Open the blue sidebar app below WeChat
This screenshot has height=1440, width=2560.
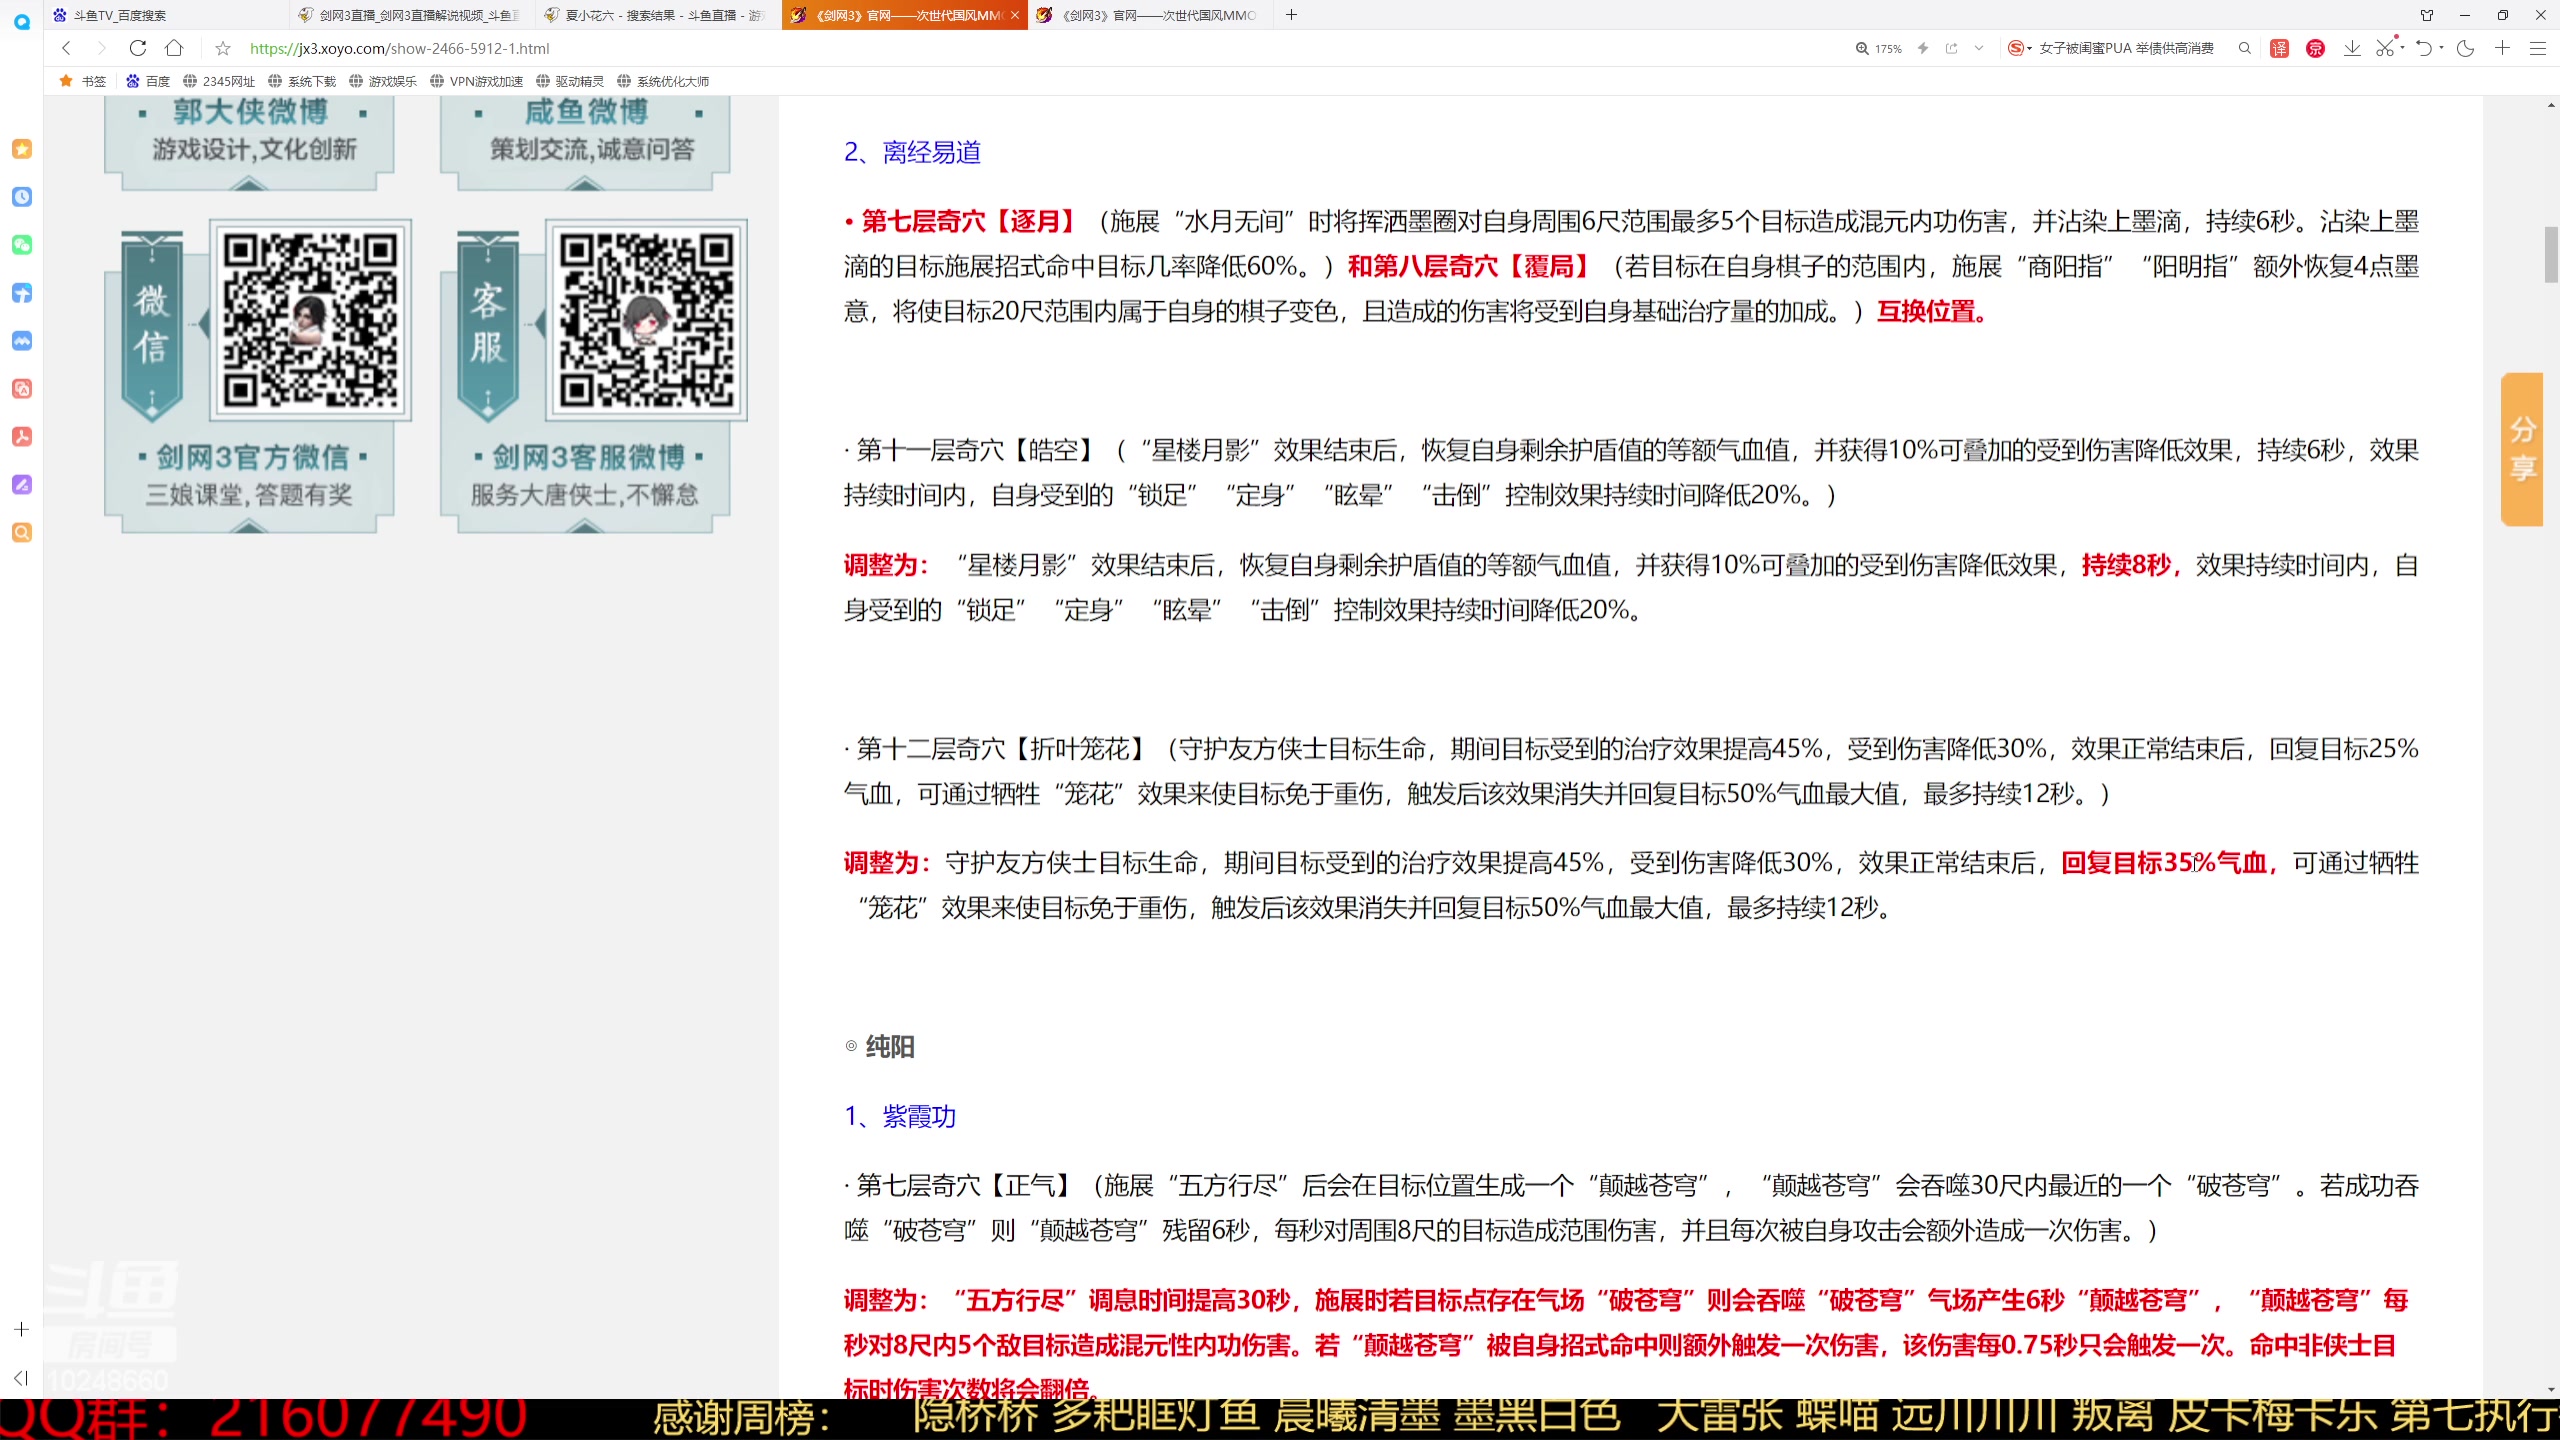(22, 293)
